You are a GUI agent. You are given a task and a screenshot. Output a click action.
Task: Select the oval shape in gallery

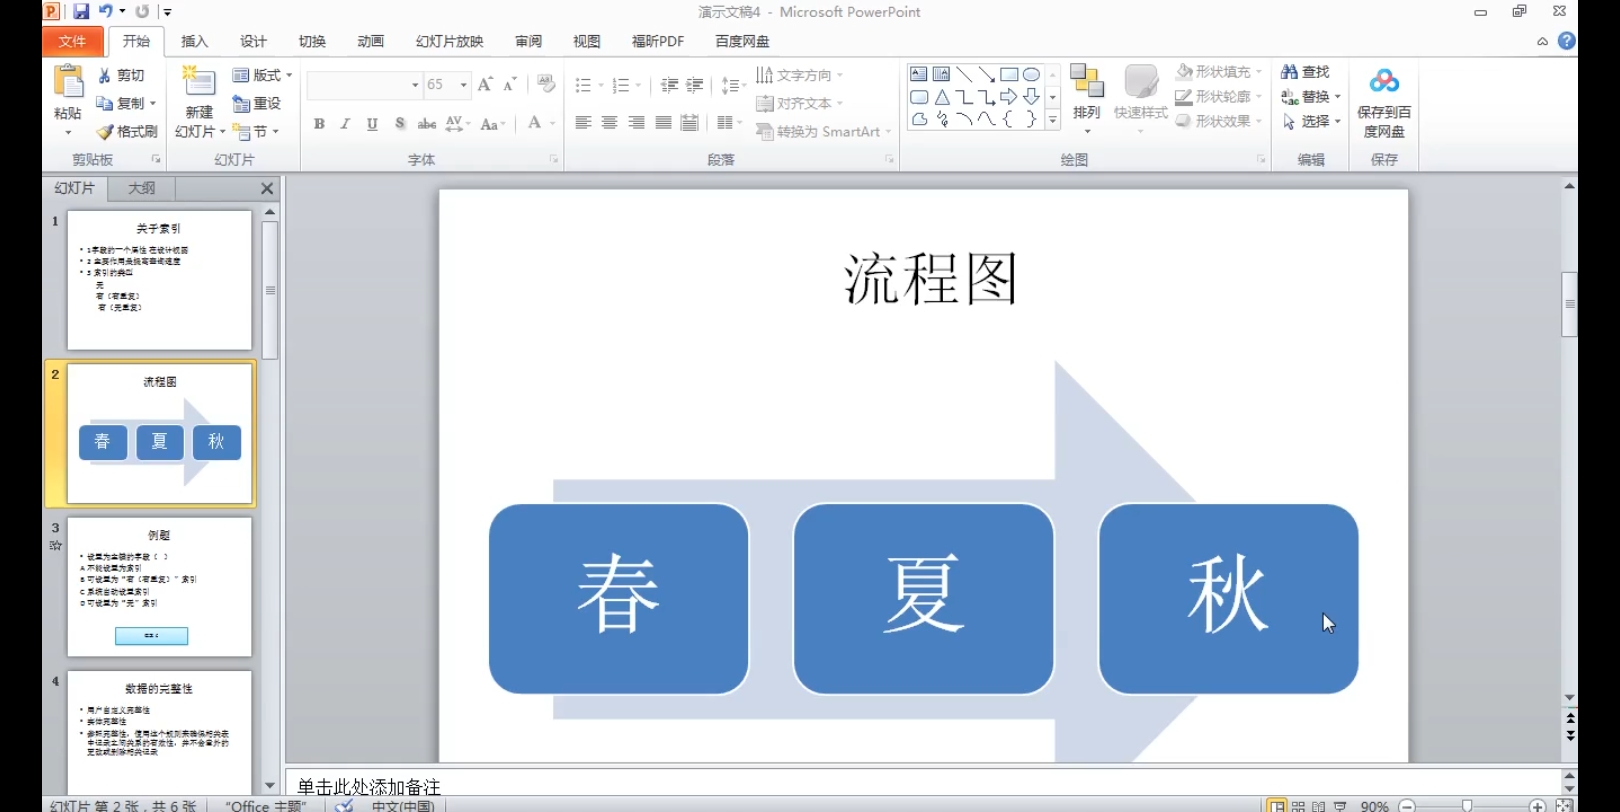click(1031, 74)
